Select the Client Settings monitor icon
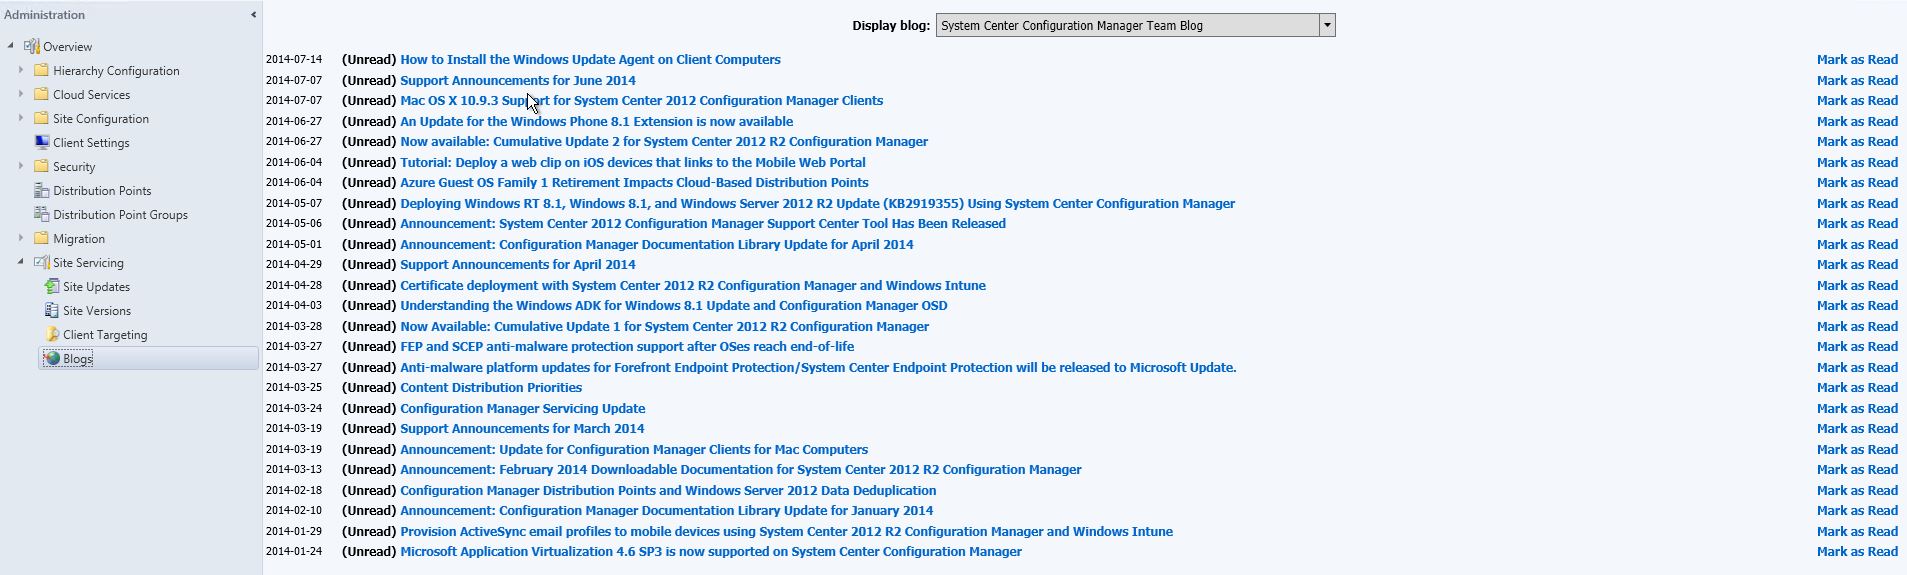 click(42, 142)
